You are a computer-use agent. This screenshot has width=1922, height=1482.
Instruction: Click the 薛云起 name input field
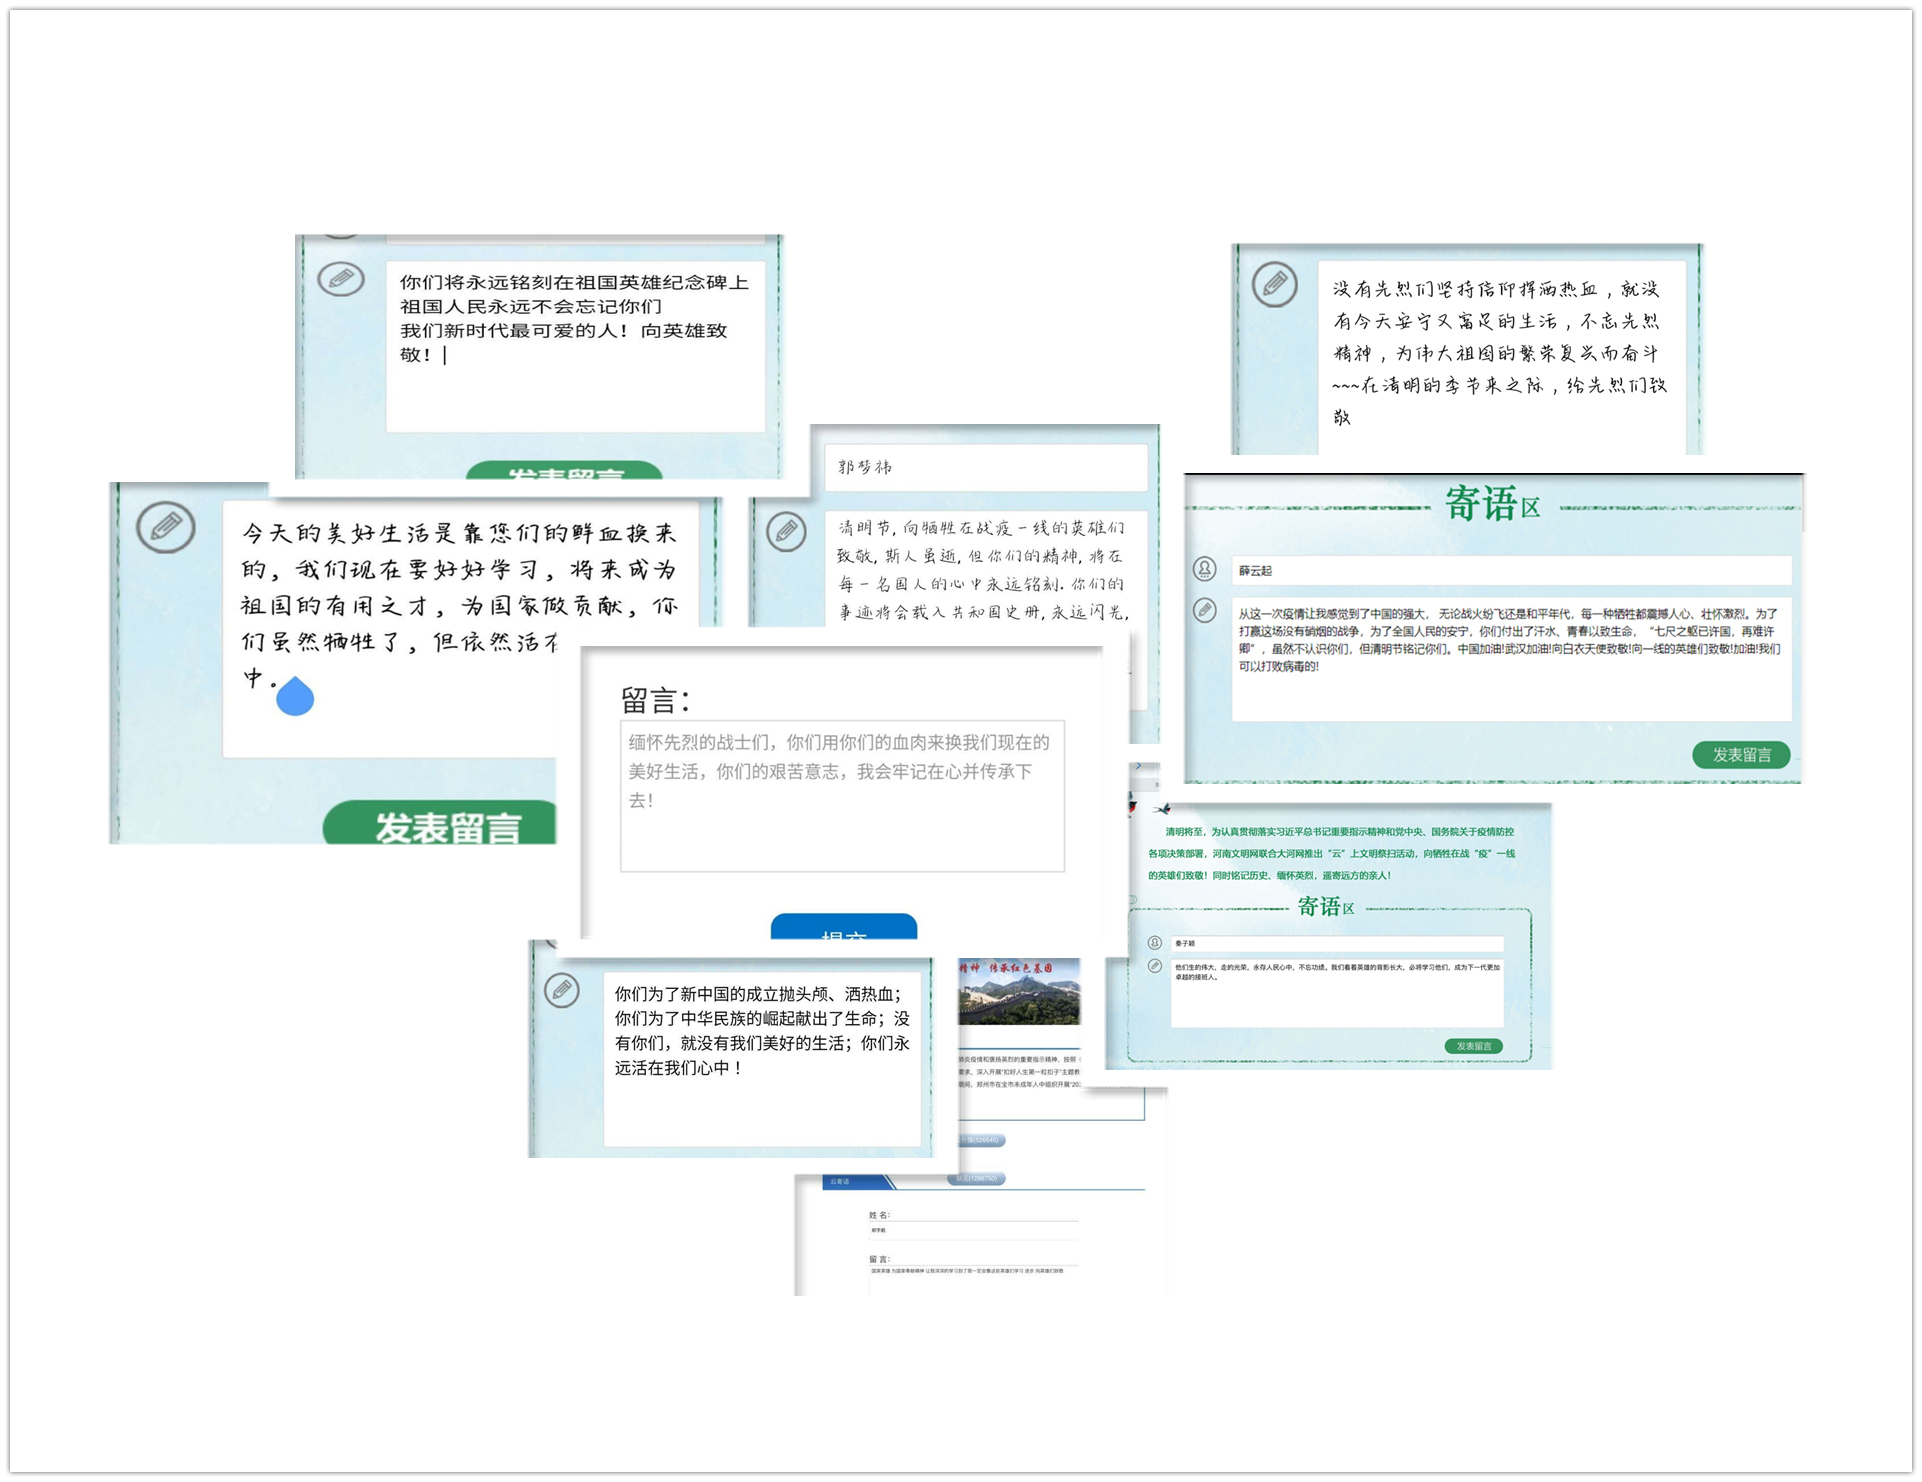click(1510, 571)
